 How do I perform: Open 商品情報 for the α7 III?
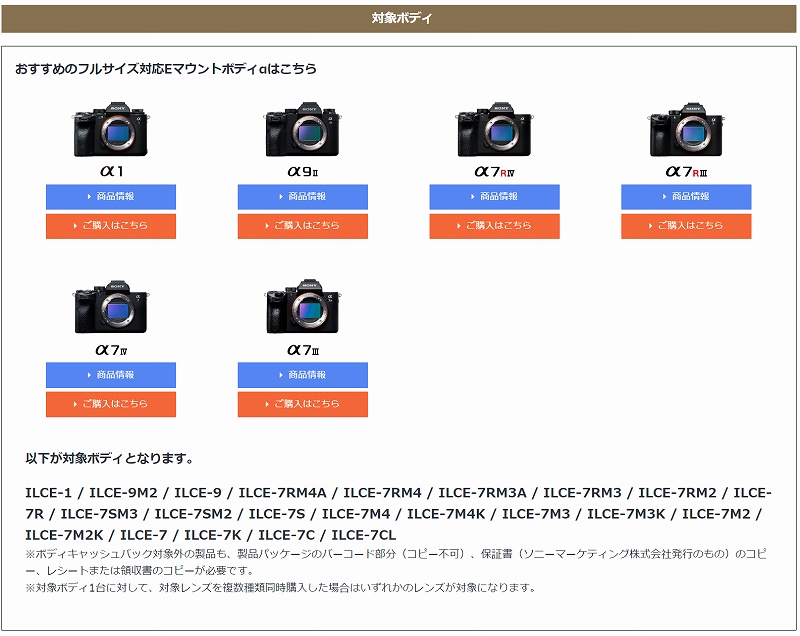pyautogui.click(x=303, y=375)
